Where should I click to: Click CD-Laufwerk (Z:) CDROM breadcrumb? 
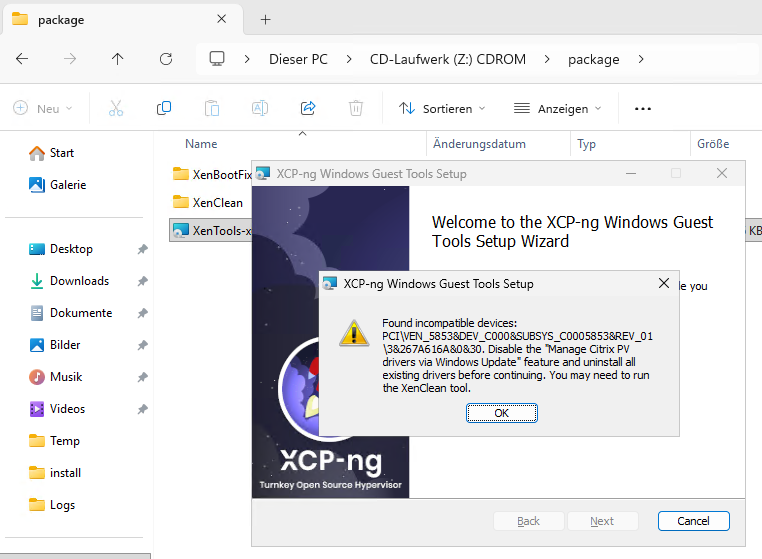pyautogui.click(x=448, y=59)
